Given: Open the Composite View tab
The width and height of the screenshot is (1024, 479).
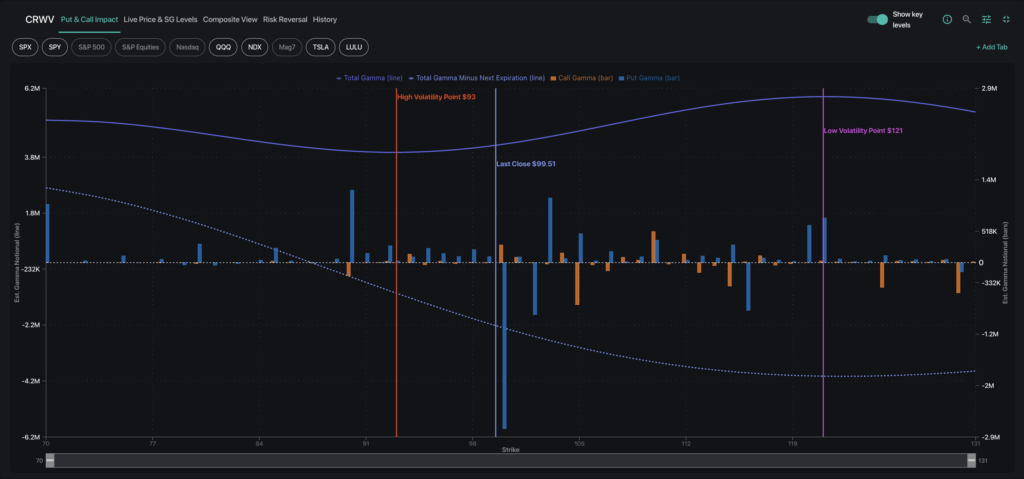Looking at the screenshot, I should coord(230,19).
